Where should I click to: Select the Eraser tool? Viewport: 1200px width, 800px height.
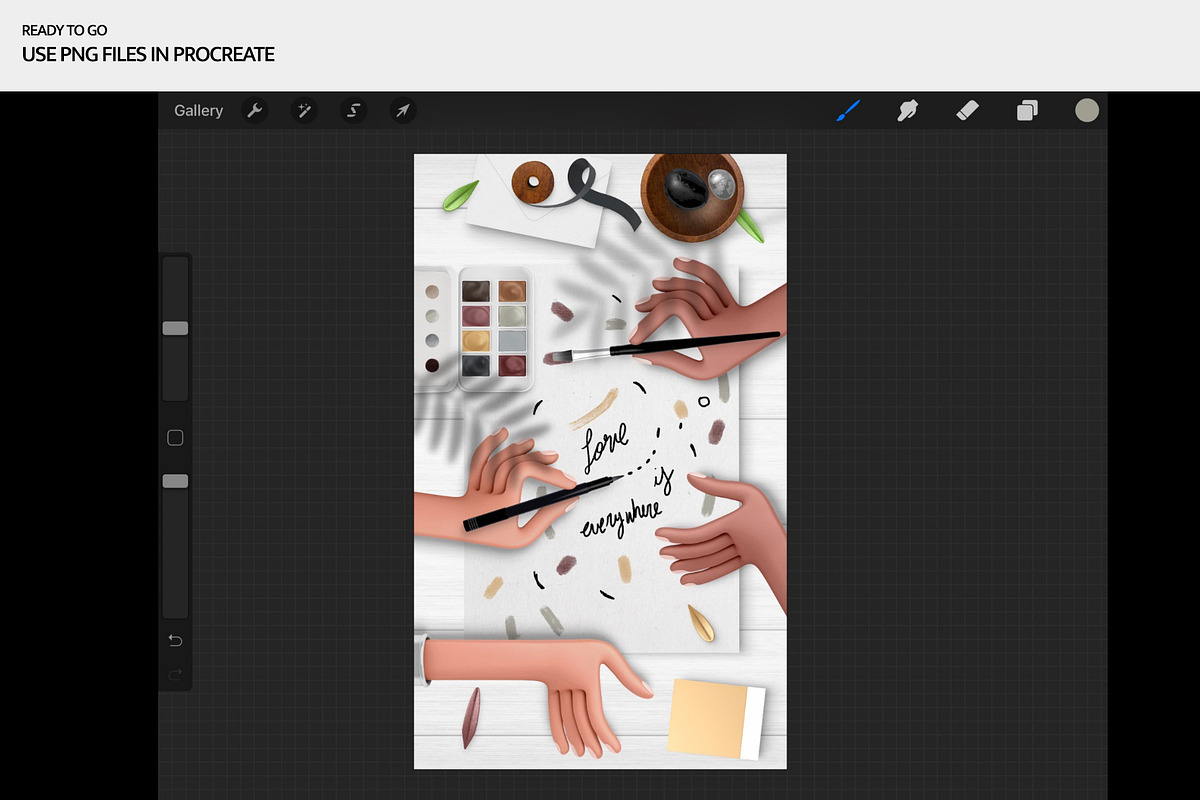pos(967,111)
